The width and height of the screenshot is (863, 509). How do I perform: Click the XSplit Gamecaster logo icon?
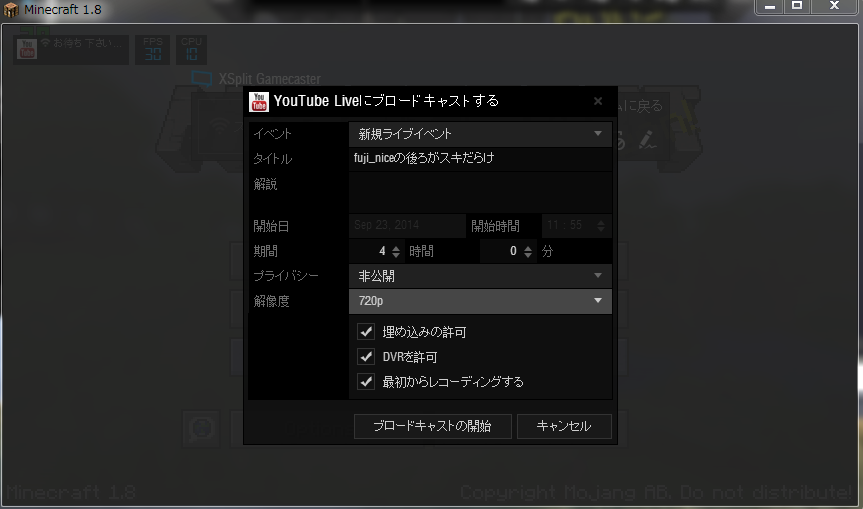[201, 79]
